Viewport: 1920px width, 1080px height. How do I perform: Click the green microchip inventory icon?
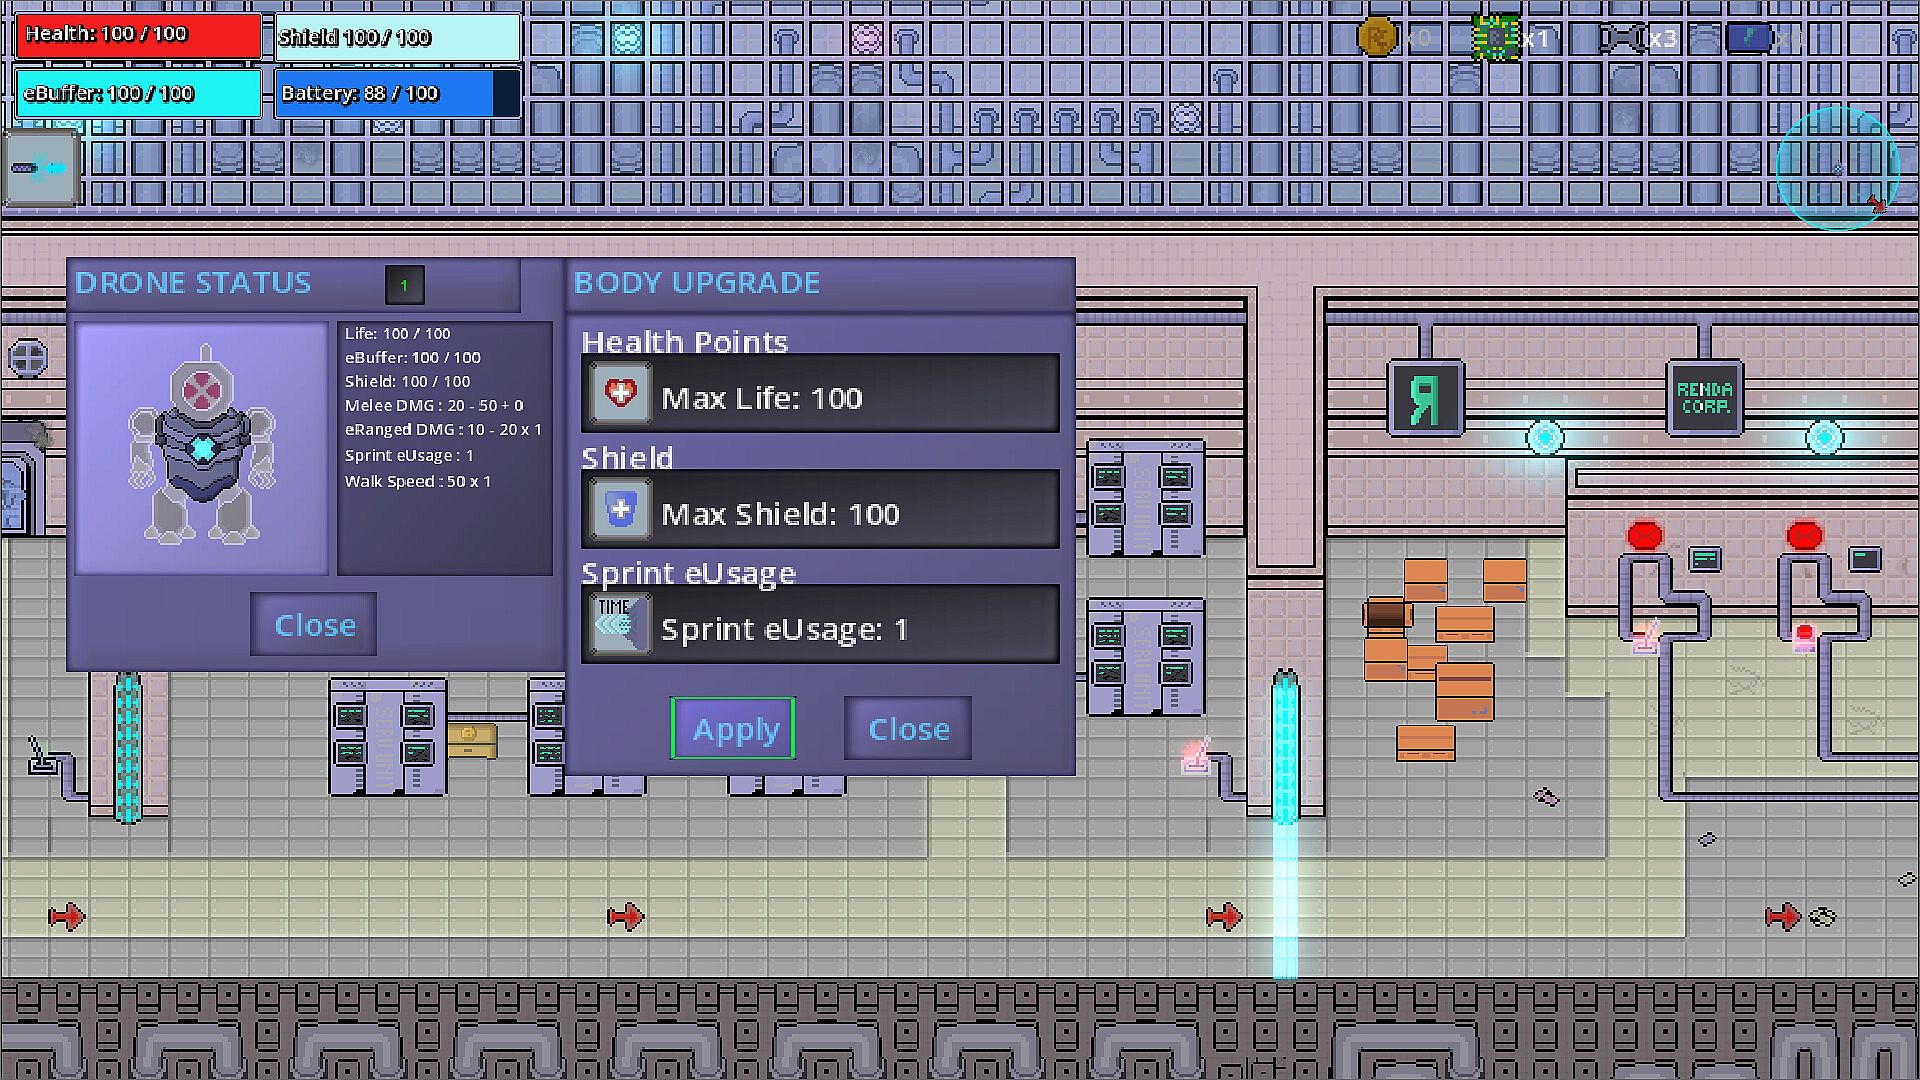tap(1495, 38)
